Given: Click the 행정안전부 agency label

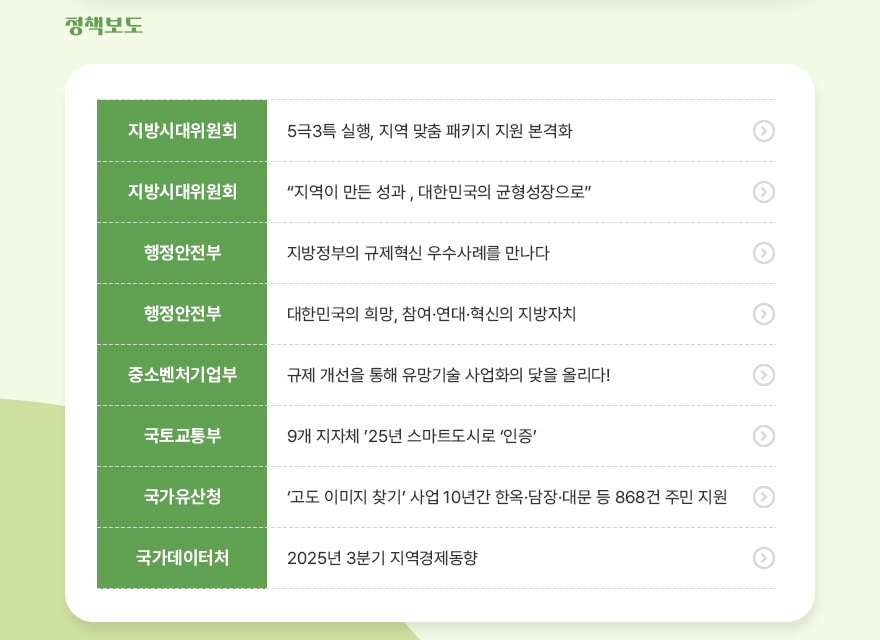Looking at the screenshot, I should 181,253.
